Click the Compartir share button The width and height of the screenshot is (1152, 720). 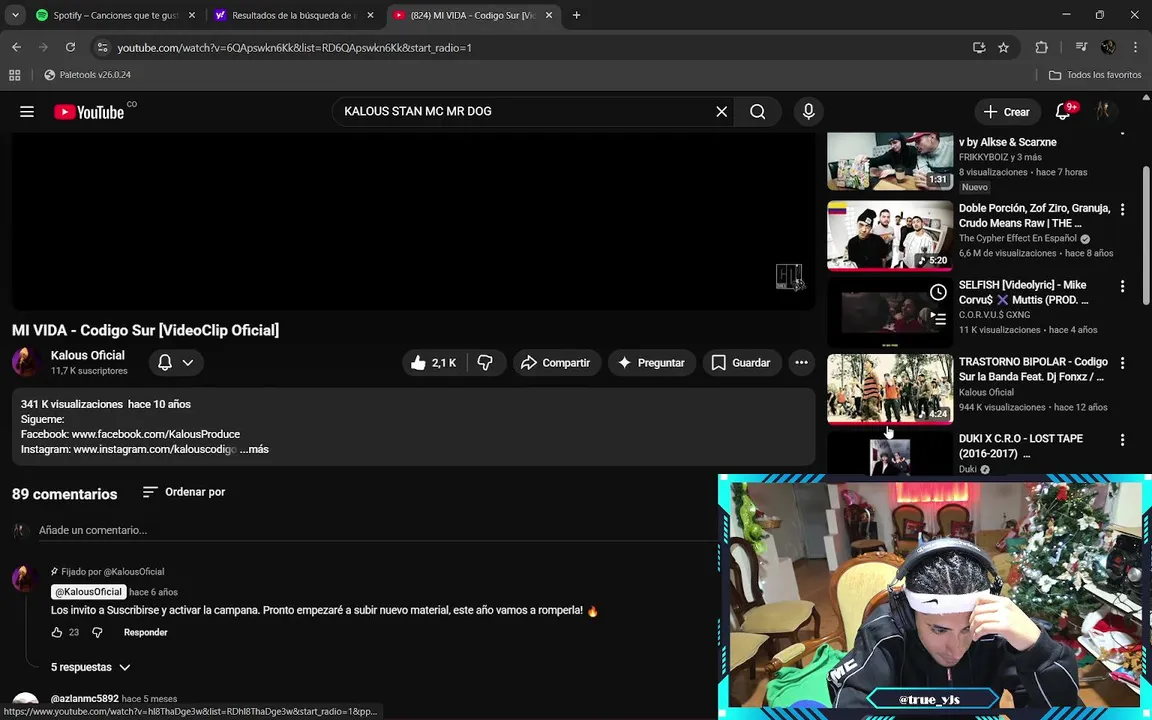click(556, 363)
